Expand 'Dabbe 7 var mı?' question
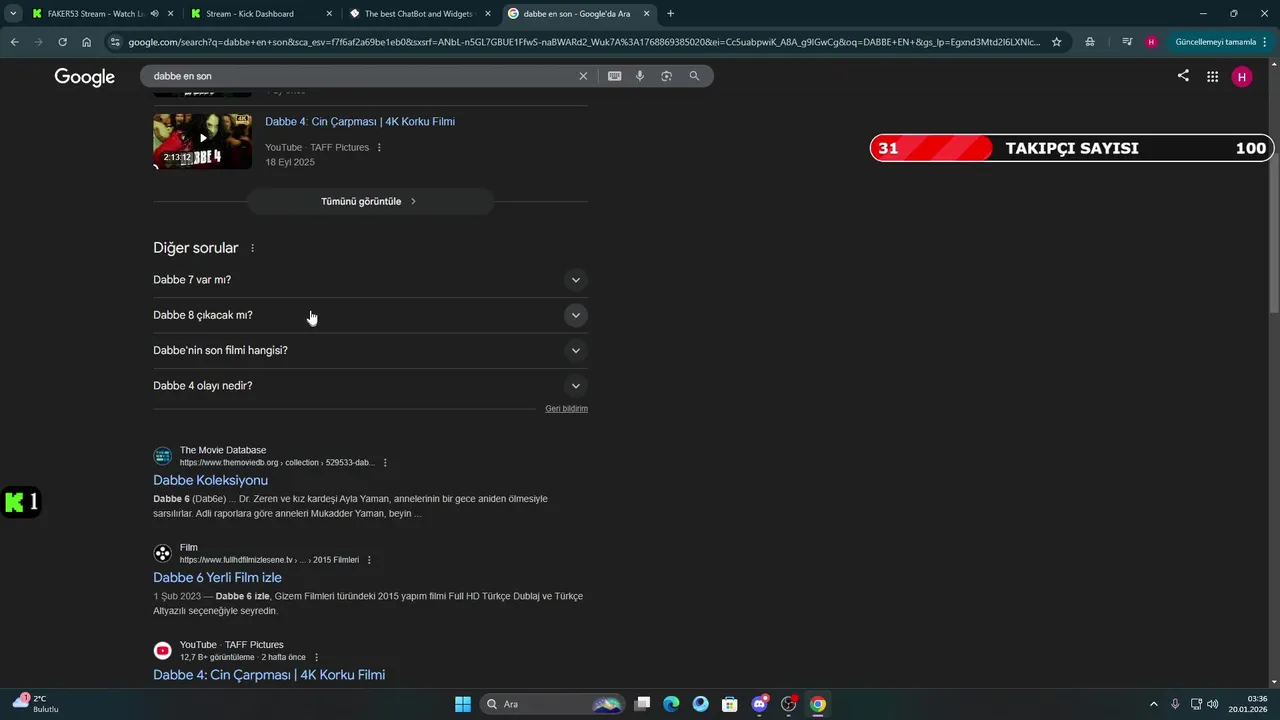The width and height of the screenshot is (1280, 720). click(x=370, y=280)
